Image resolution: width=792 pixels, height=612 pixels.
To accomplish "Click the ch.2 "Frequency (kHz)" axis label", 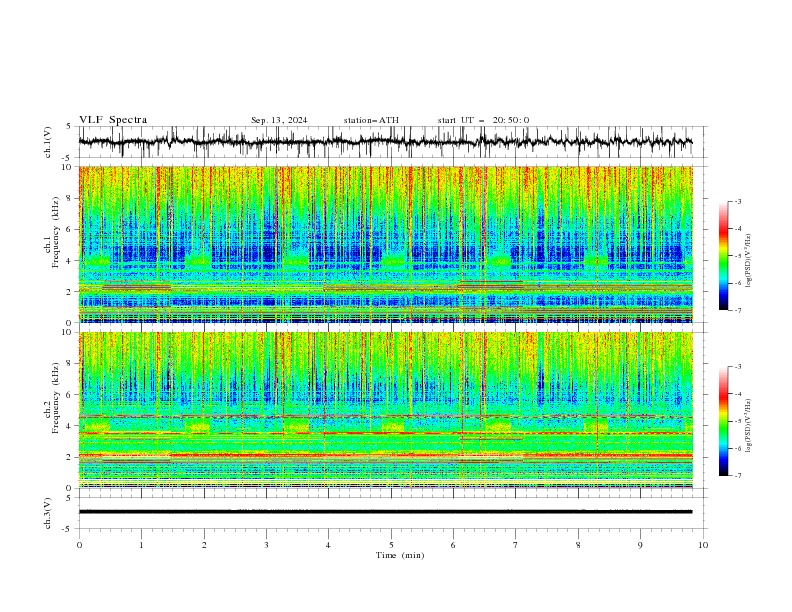I will click(55, 398).
